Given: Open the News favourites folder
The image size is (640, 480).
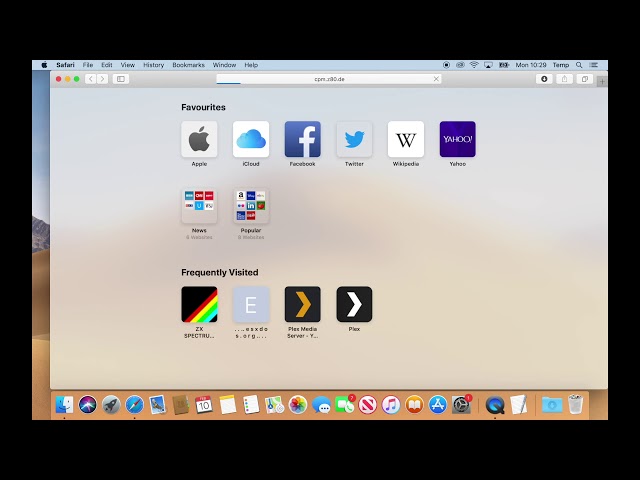Looking at the screenshot, I should pyautogui.click(x=199, y=206).
